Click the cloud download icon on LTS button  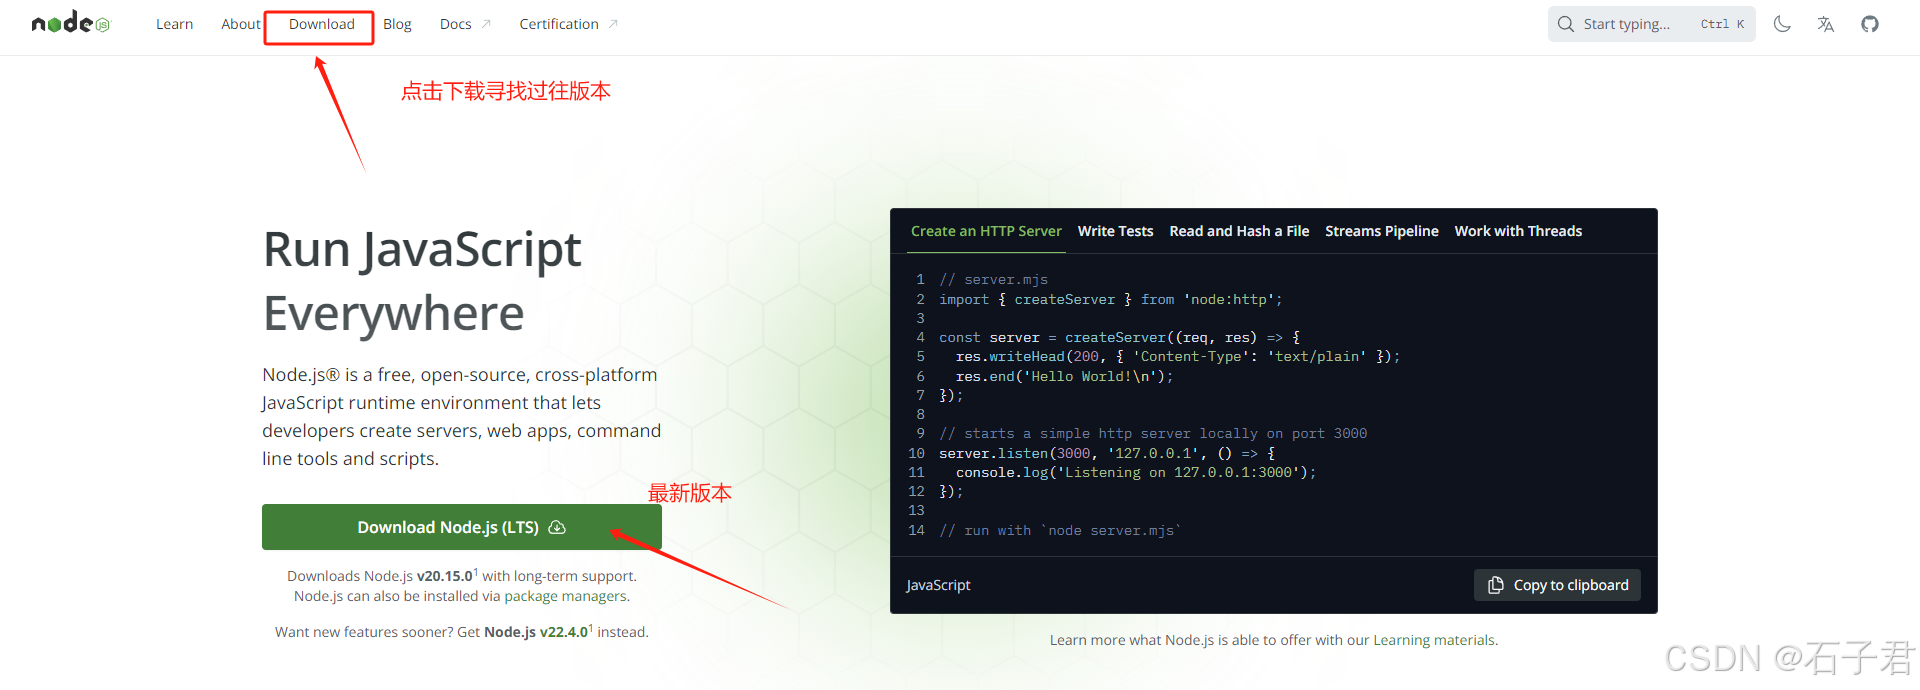point(557,527)
